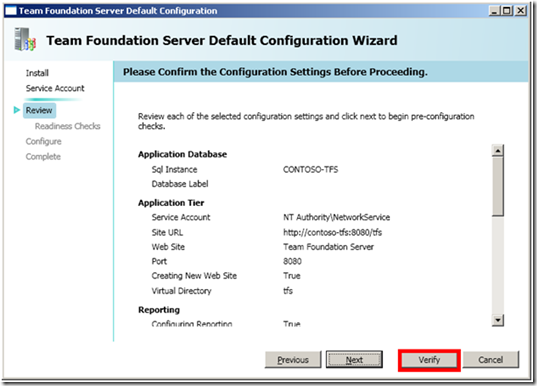Select the Complete step in sidebar
Image resolution: width=537 pixels, height=386 pixels.
(x=43, y=157)
